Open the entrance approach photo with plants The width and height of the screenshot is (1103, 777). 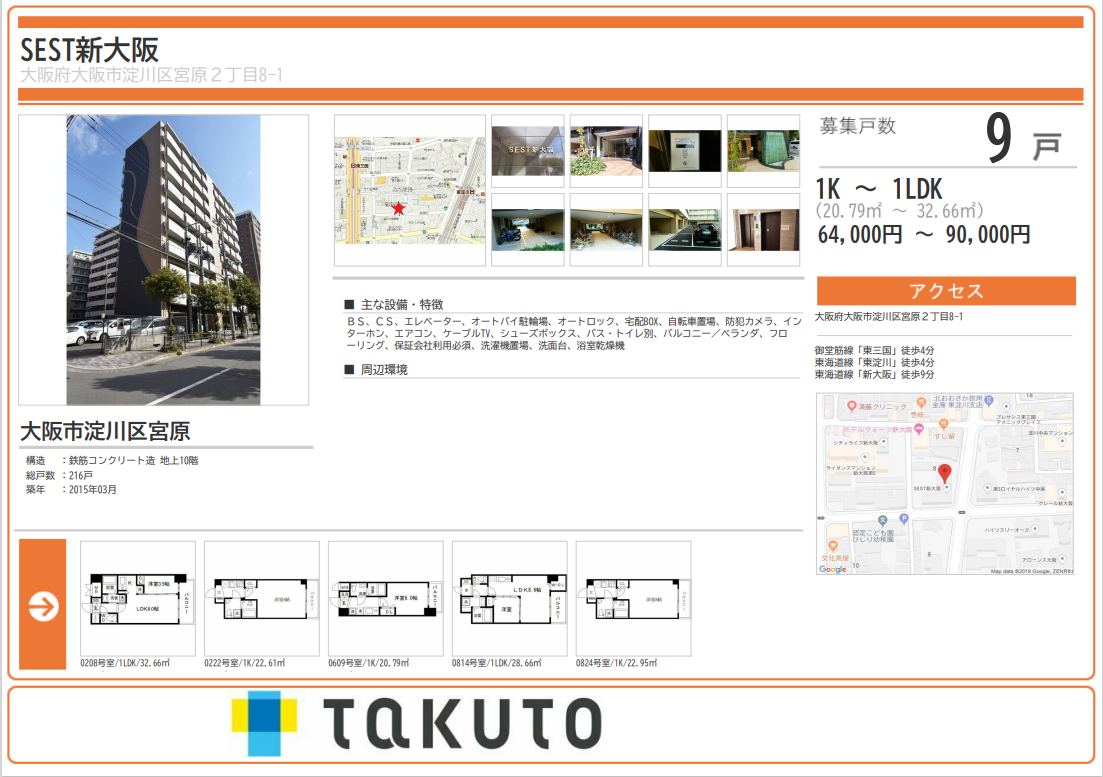[606, 150]
